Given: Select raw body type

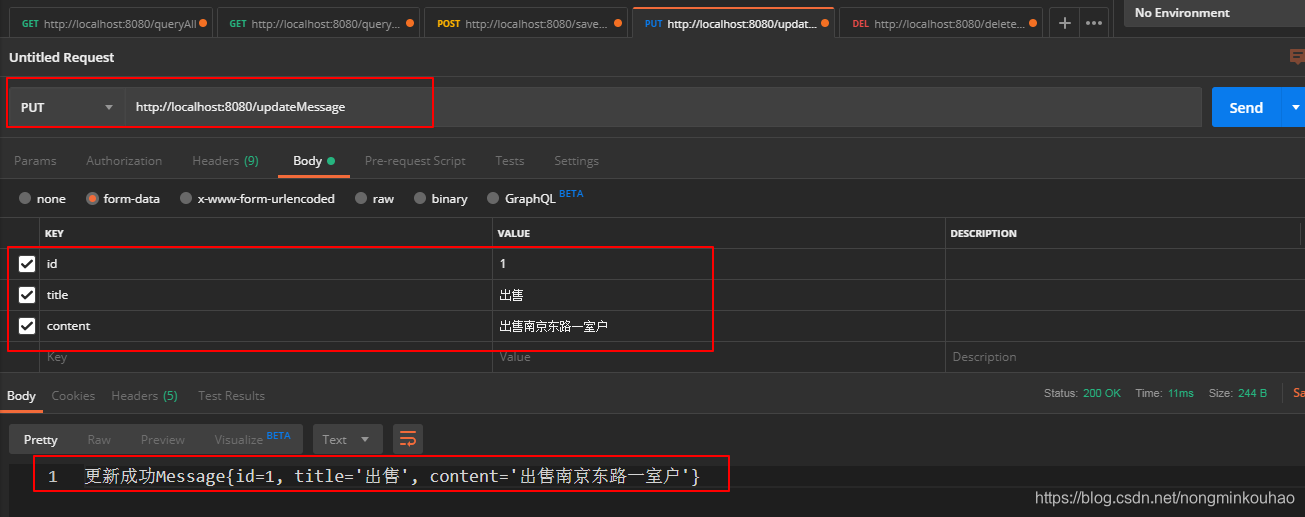Looking at the screenshot, I should [374, 199].
